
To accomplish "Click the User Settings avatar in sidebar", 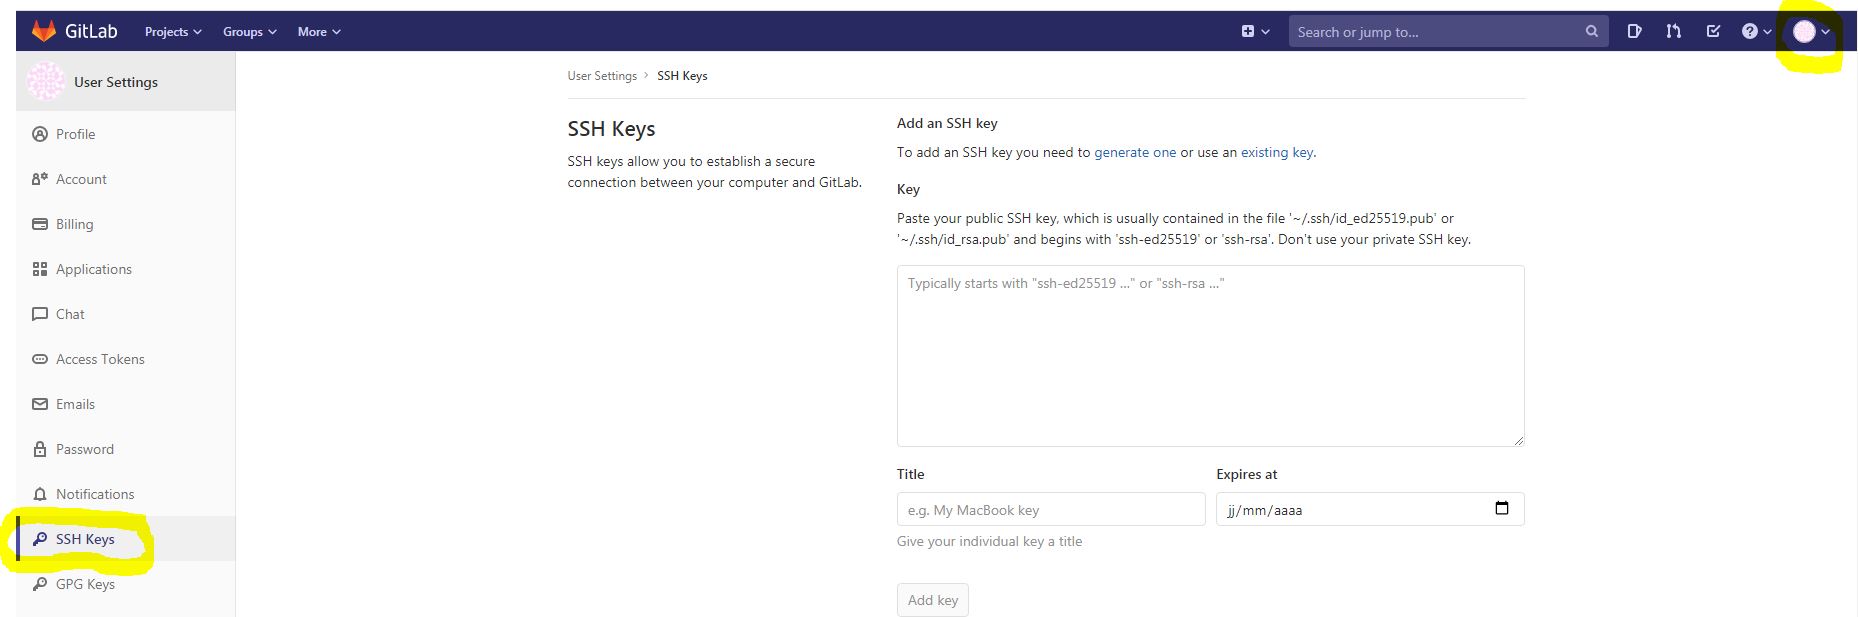I will 45,82.
